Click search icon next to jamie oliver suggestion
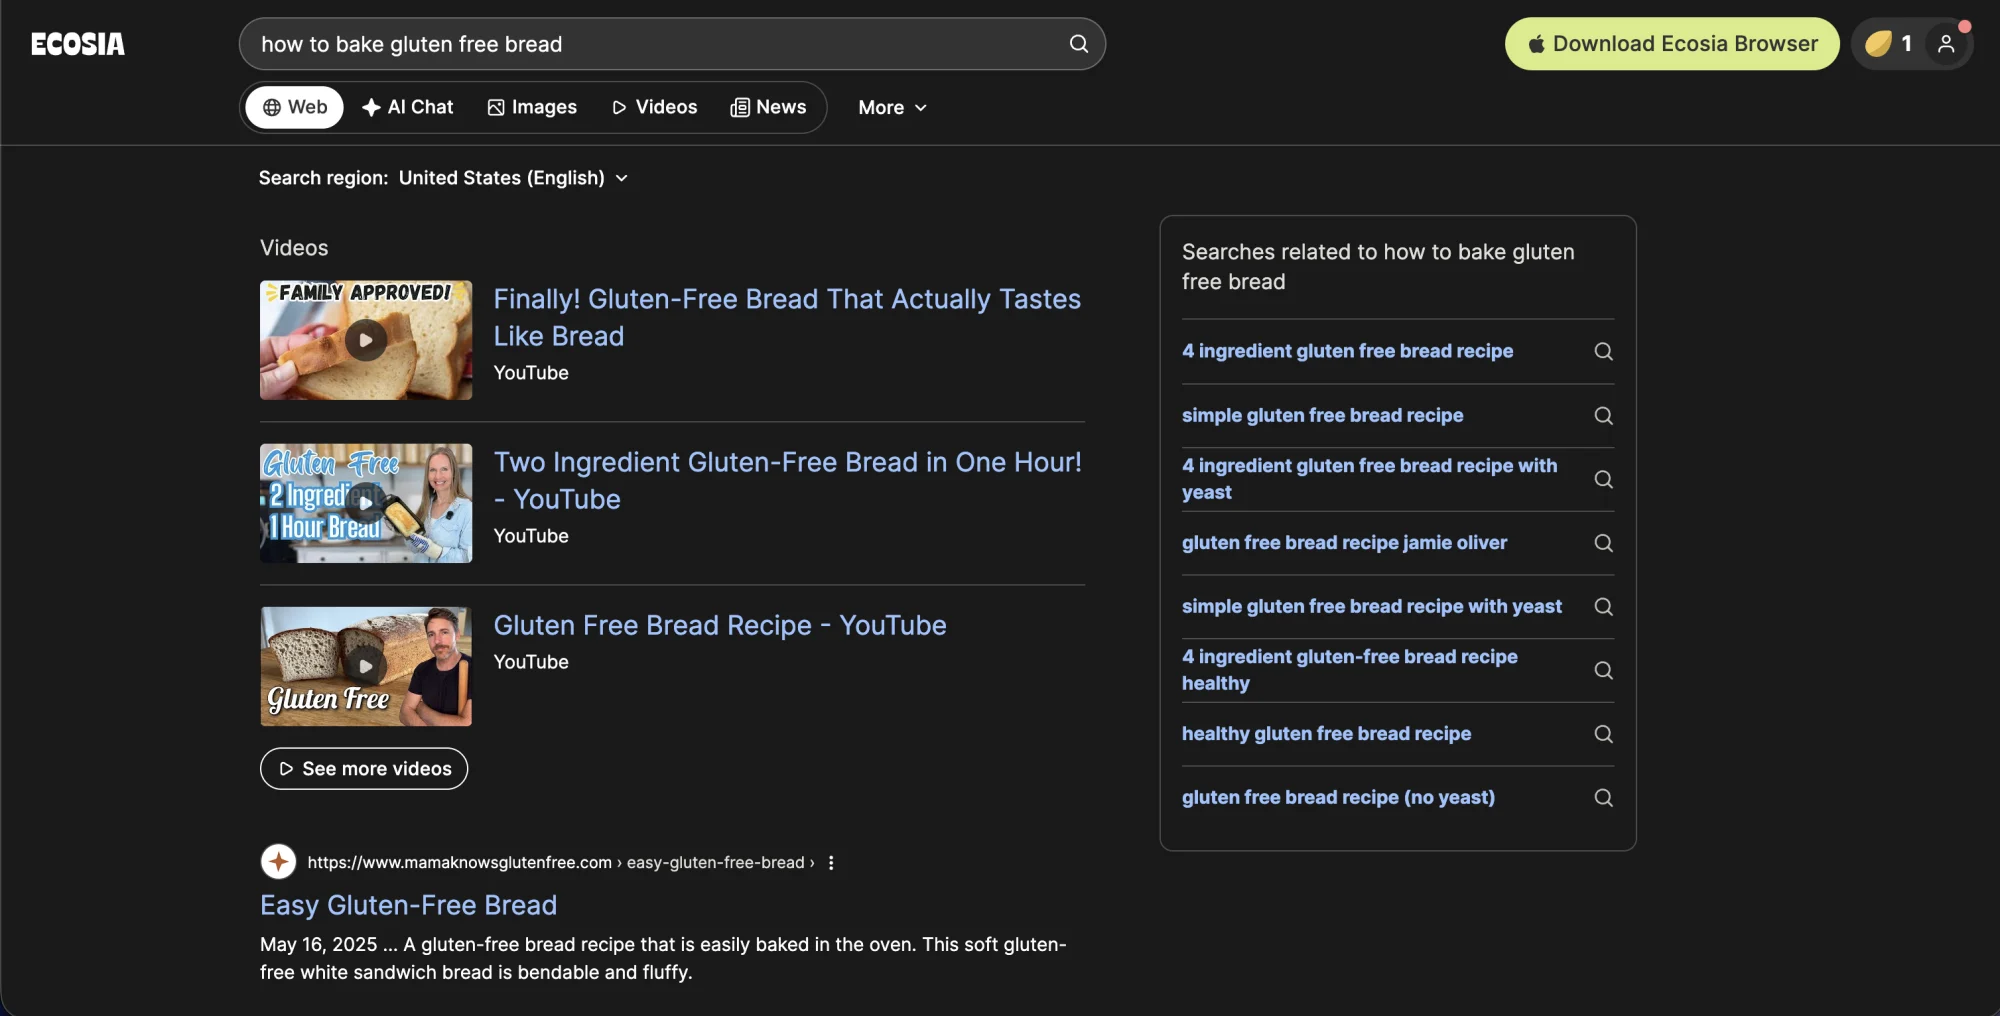The image size is (2000, 1016). (1603, 543)
